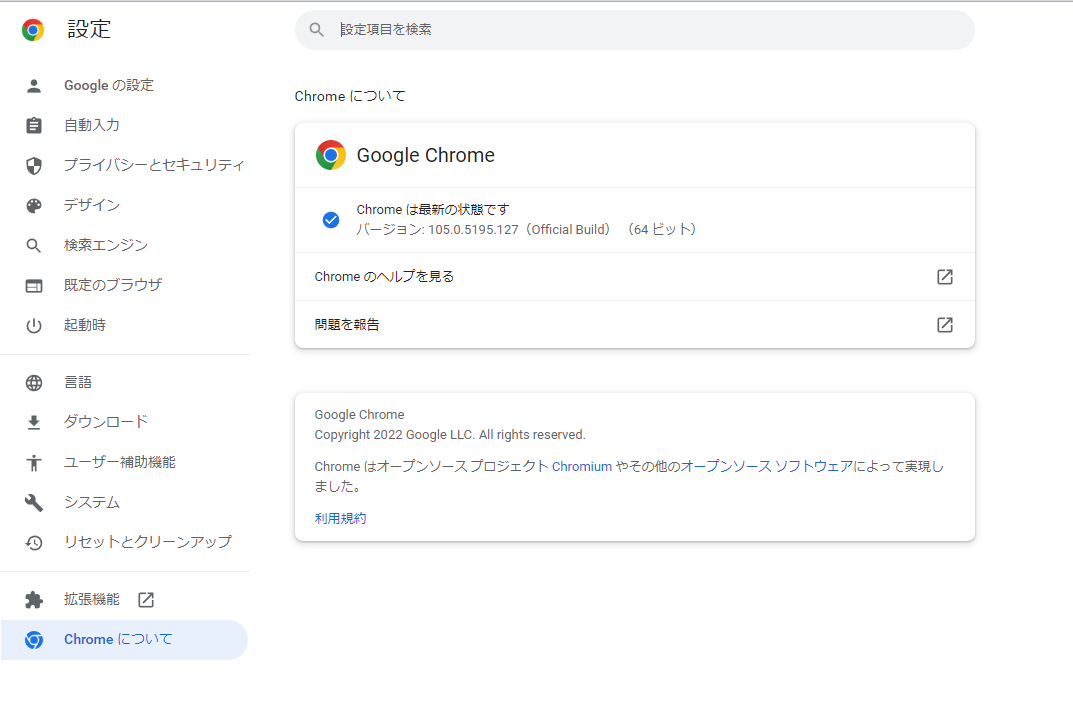Click the person icon for Google の設定
Screen dimensions: 1073x705
click(34, 86)
